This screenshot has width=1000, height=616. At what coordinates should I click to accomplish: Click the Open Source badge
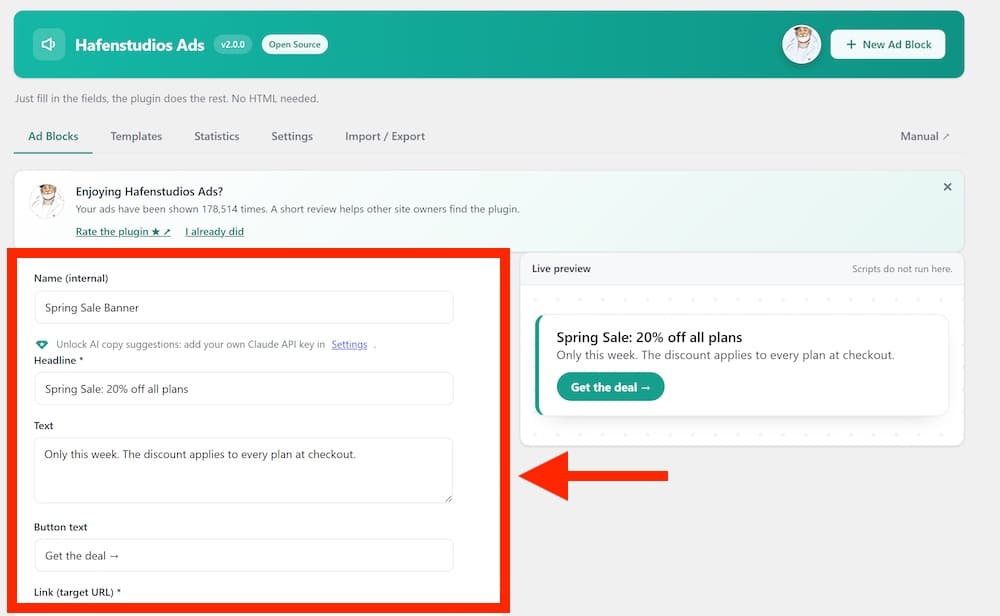(295, 45)
